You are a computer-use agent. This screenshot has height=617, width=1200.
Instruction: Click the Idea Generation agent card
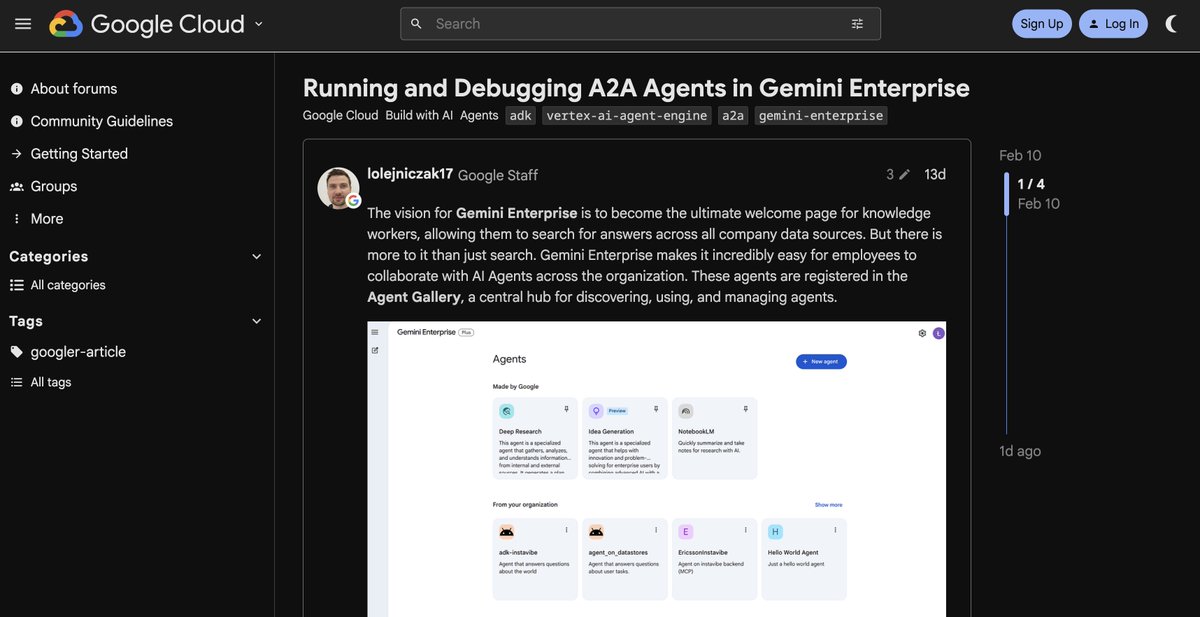coord(624,438)
